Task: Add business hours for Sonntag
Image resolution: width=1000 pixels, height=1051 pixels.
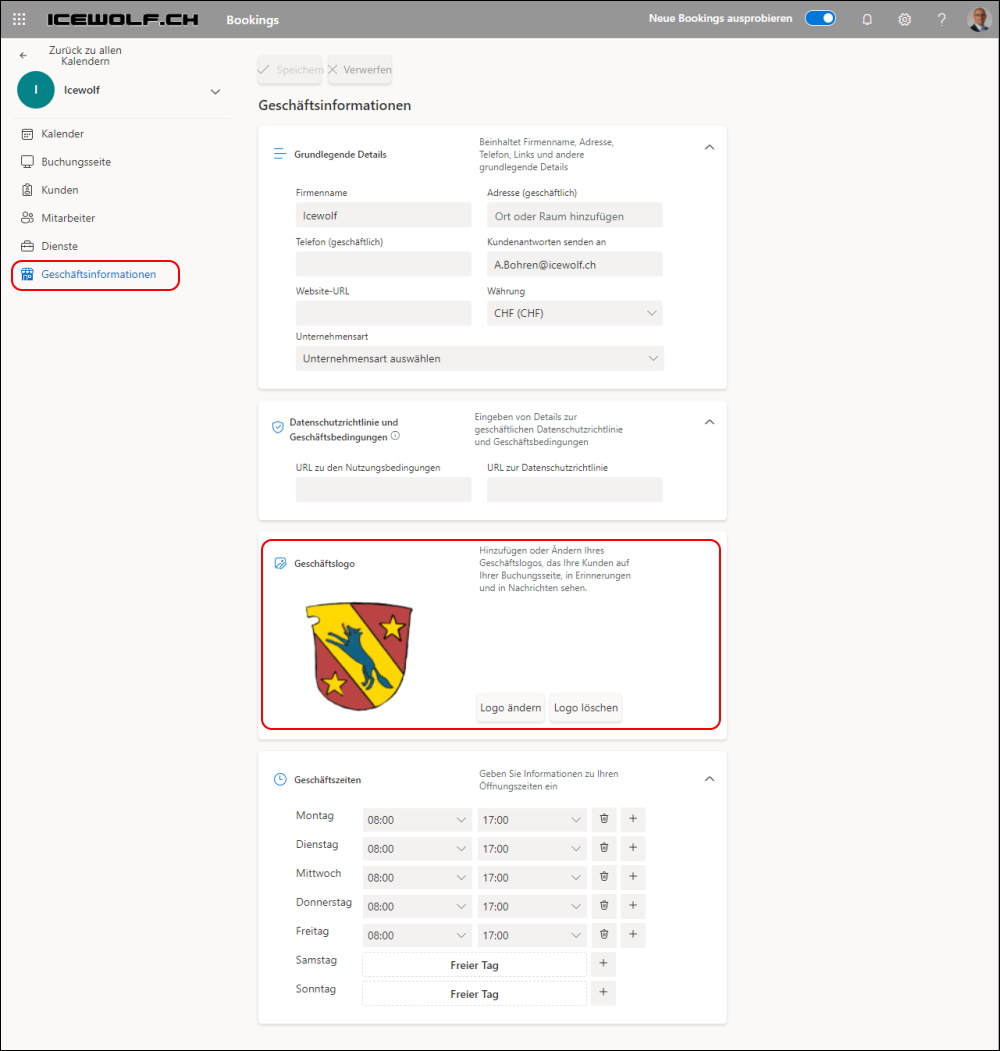Action: 603,992
